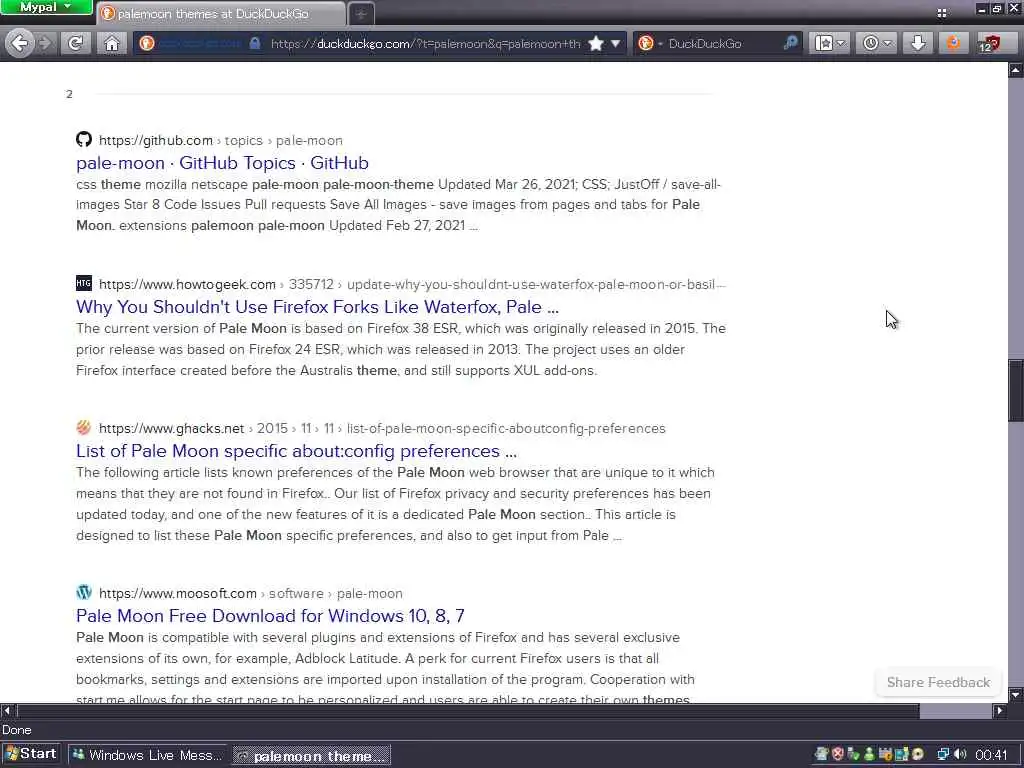
Task: Click the github.com result URL
Action: [221, 140]
